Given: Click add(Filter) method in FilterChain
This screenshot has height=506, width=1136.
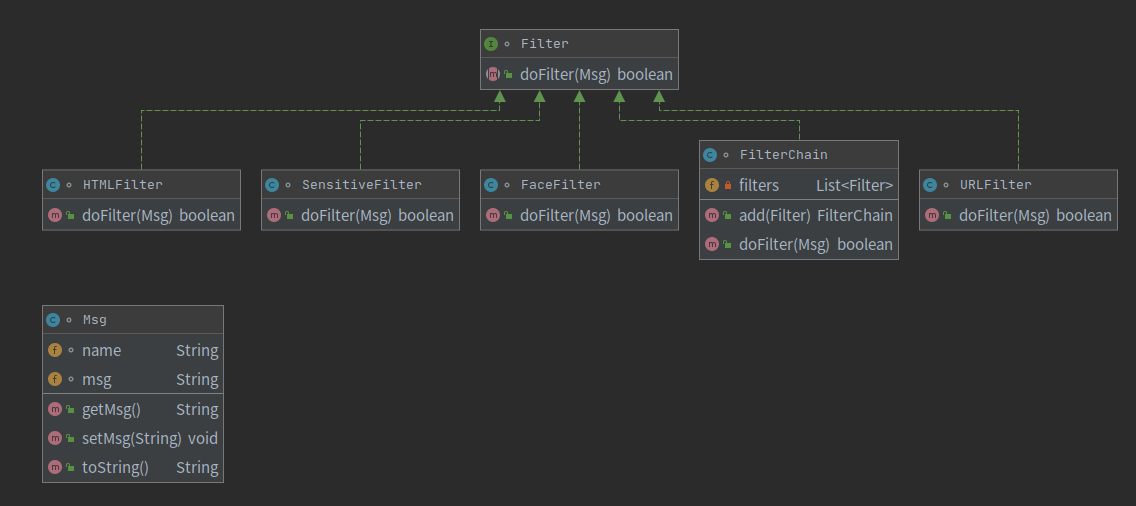Looking at the screenshot, I should click(774, 215).
